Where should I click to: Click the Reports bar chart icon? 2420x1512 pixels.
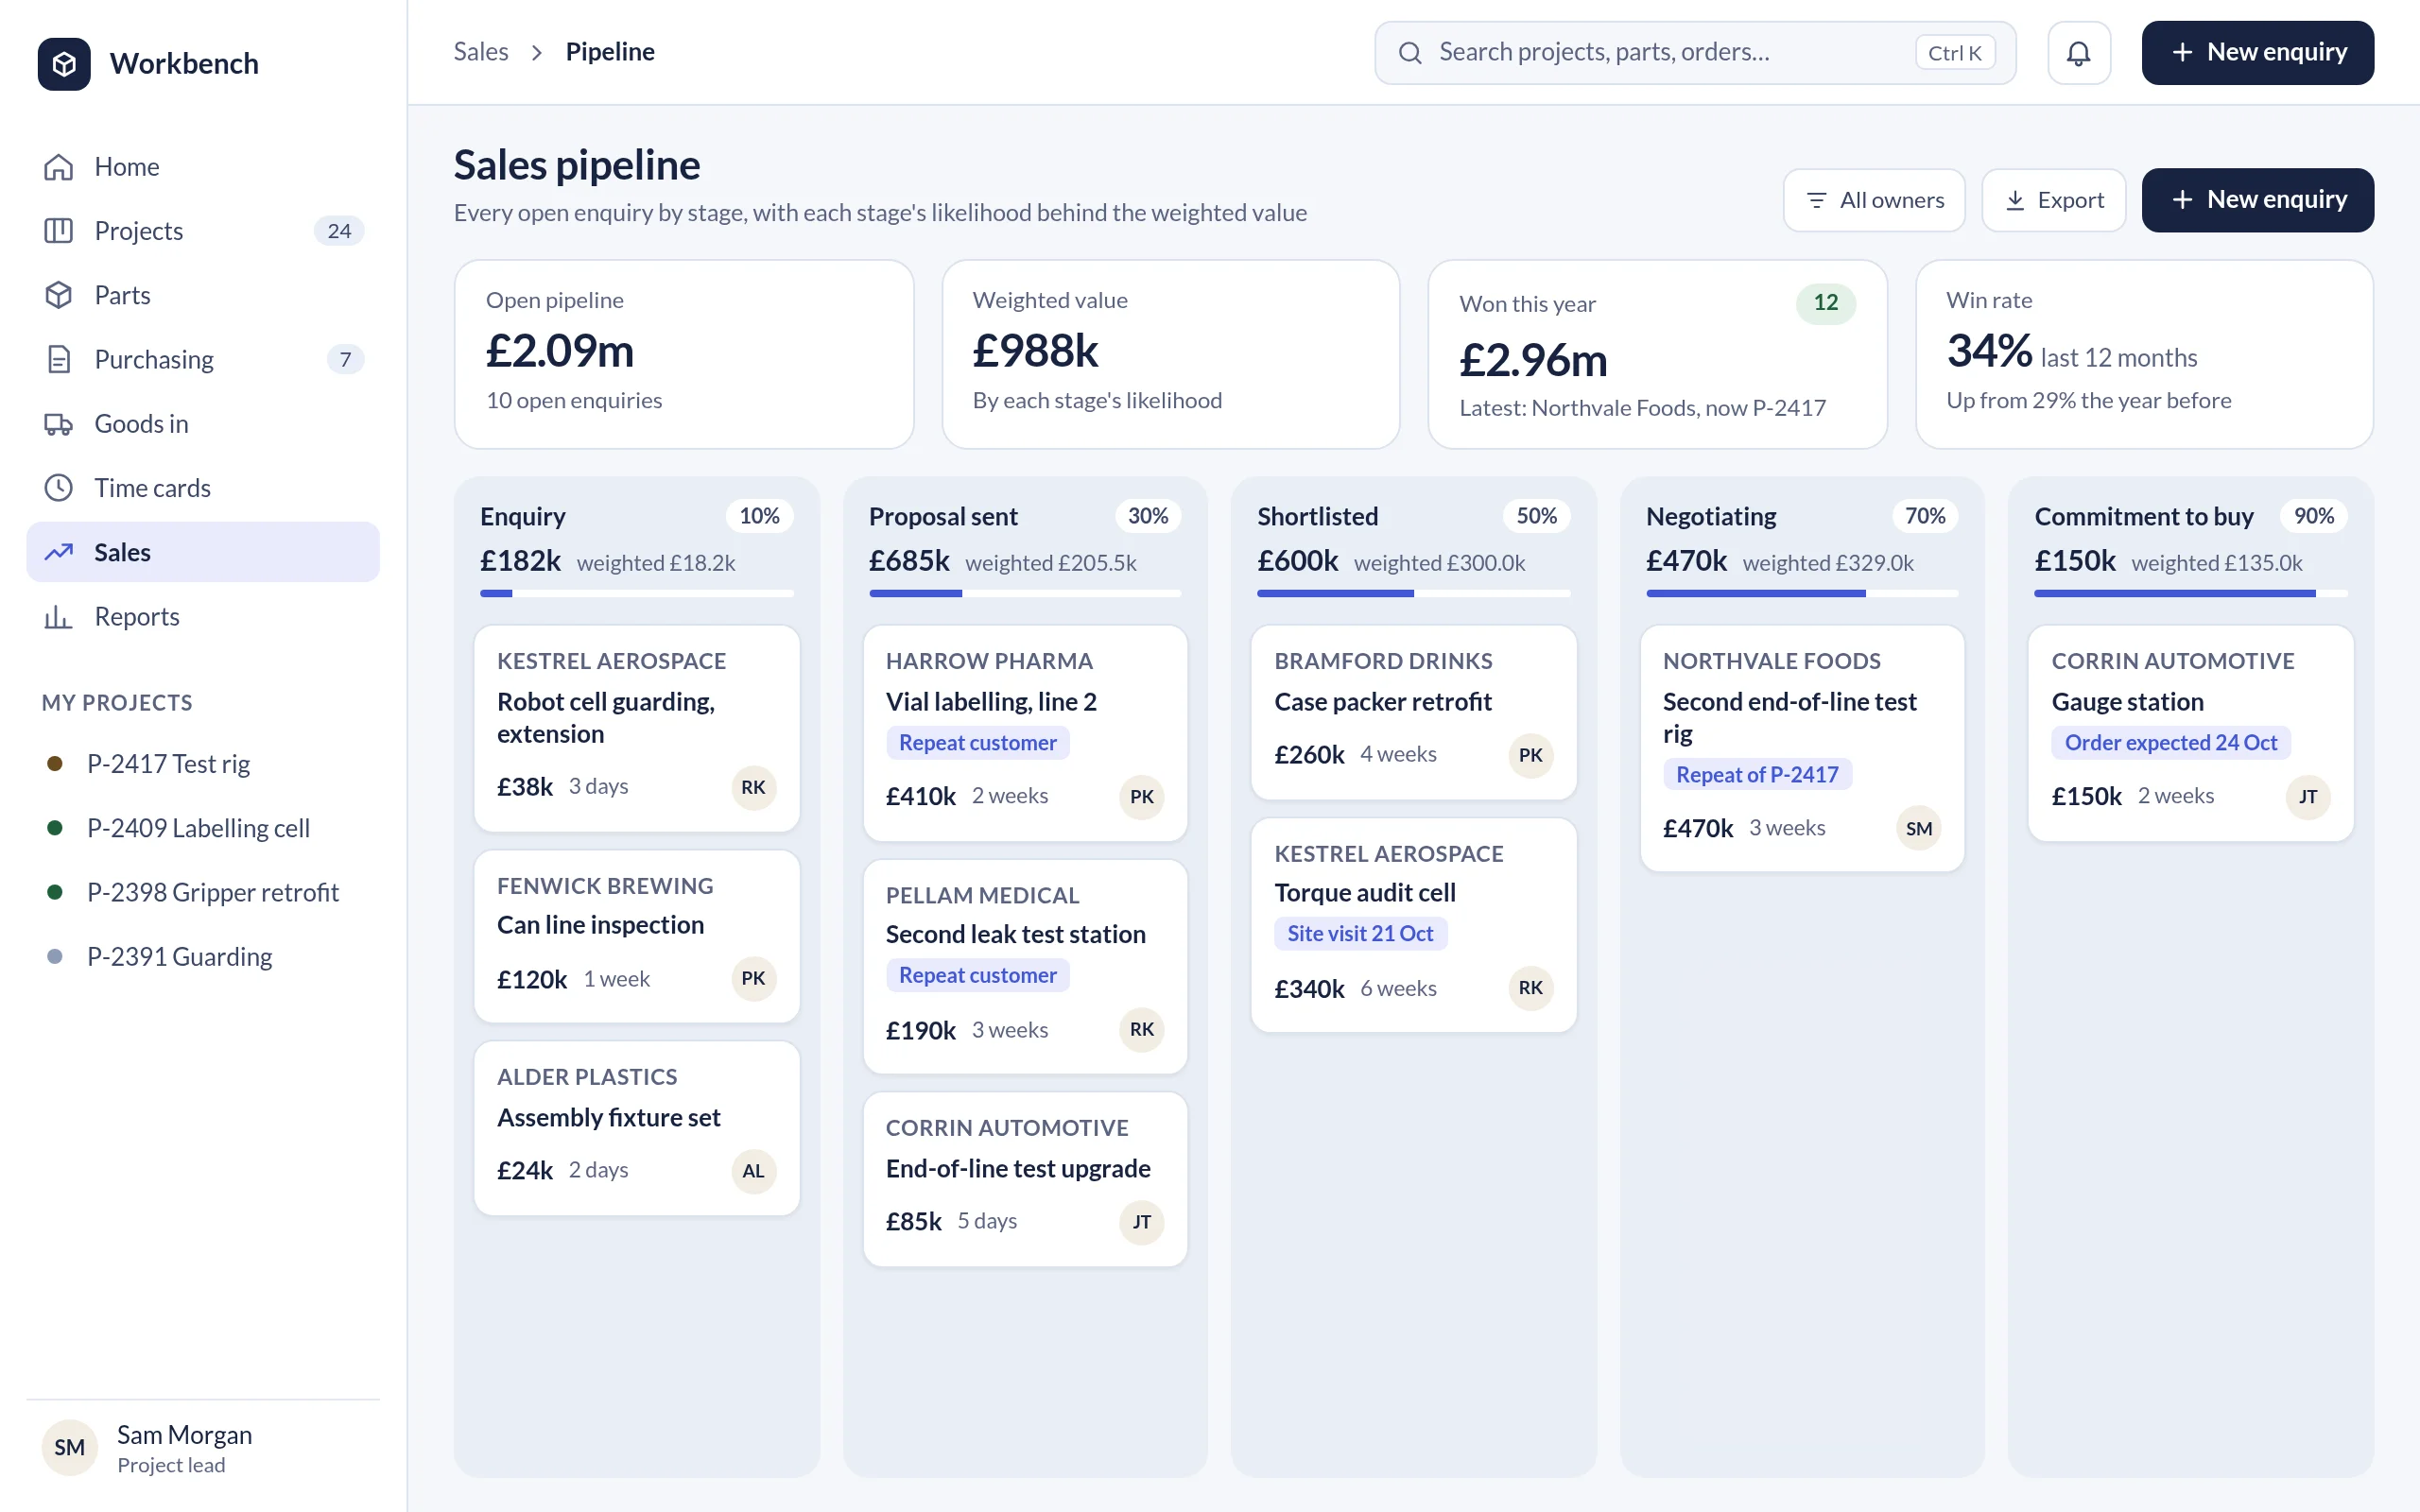[x=59, y=617]
